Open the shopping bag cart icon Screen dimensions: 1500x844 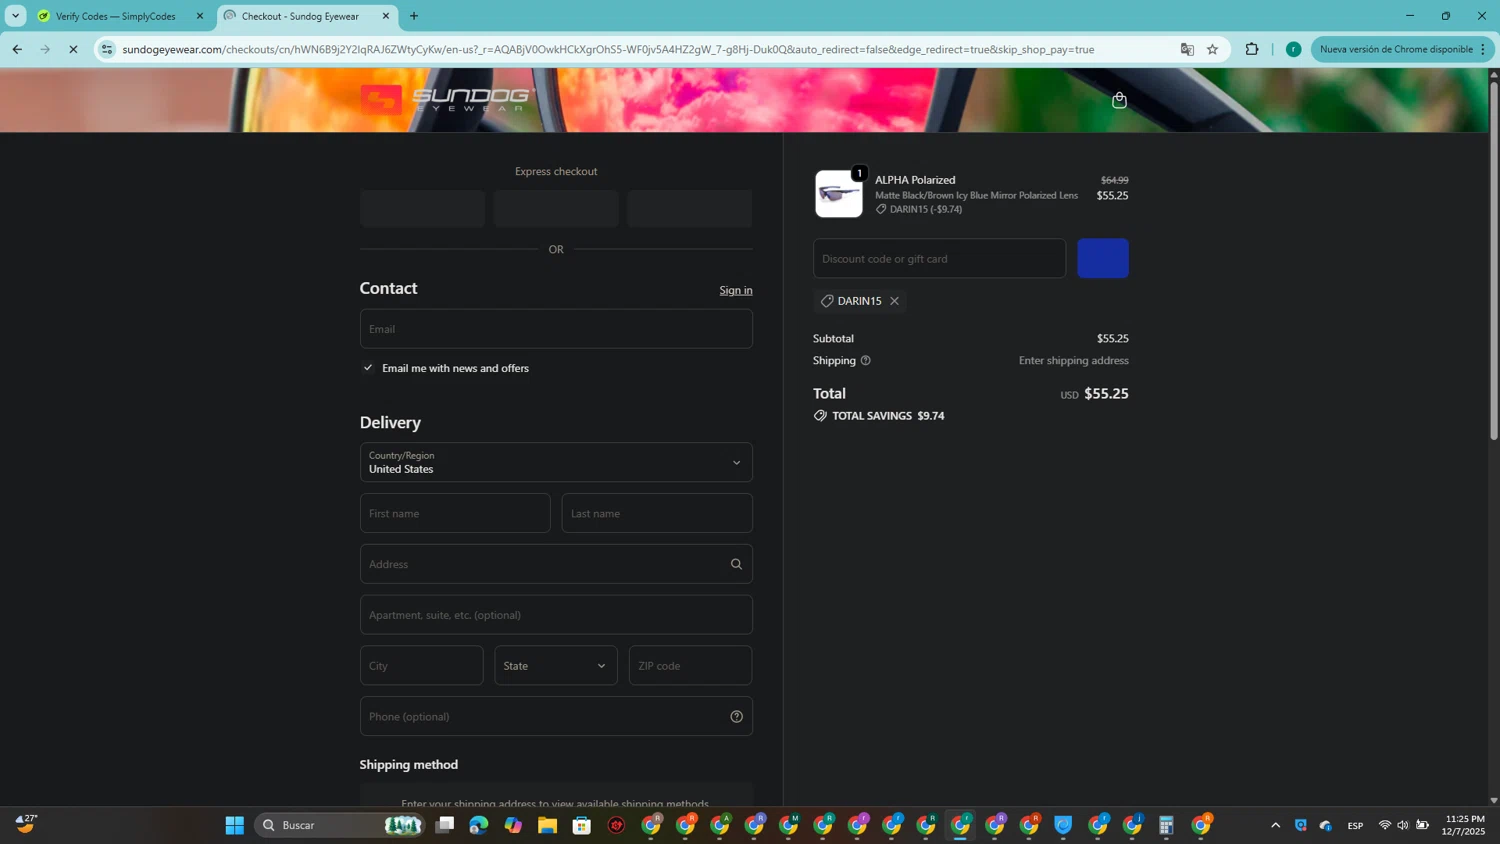1119,100
